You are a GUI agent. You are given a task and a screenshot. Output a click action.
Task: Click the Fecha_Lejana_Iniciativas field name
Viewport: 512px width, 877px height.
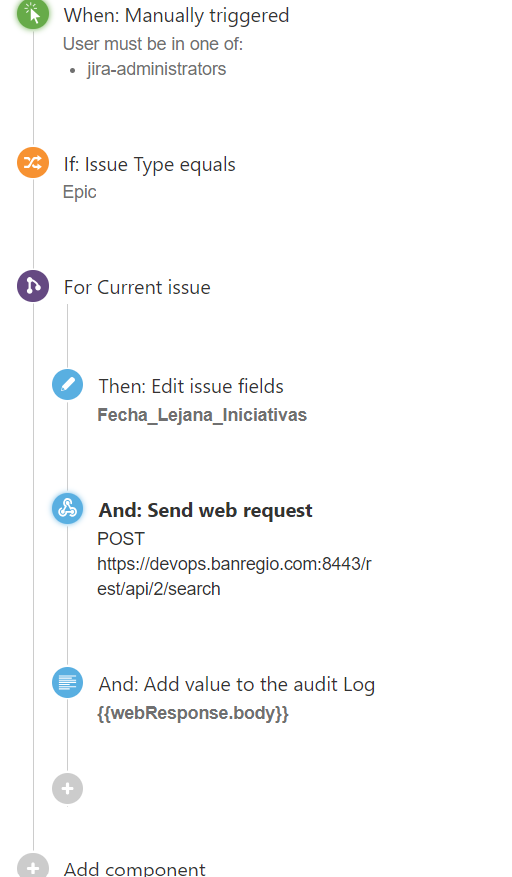pyautogui.click(x=202, y=415)
